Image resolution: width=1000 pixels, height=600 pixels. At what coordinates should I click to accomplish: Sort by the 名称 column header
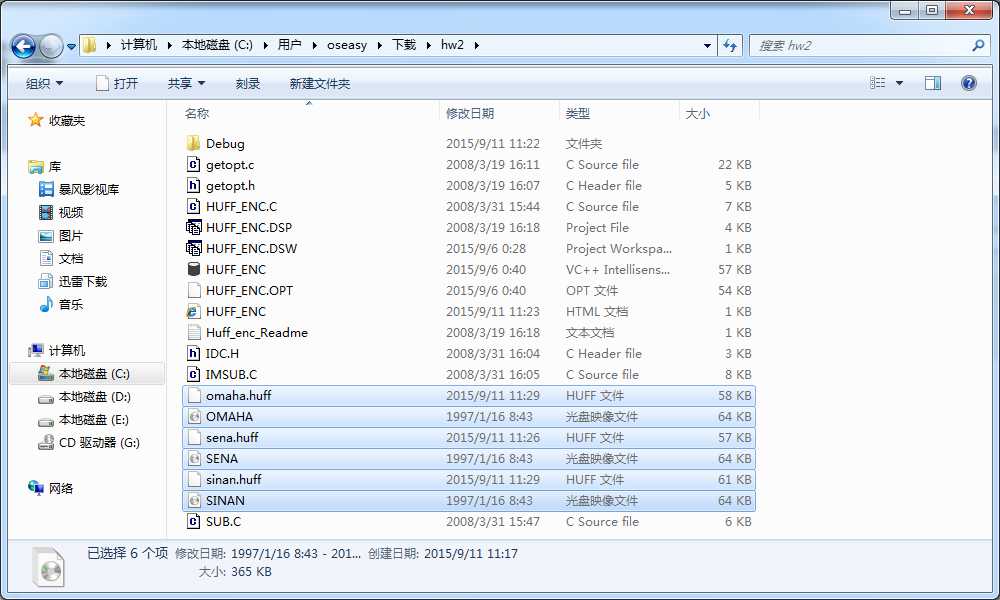click(197, 113)
